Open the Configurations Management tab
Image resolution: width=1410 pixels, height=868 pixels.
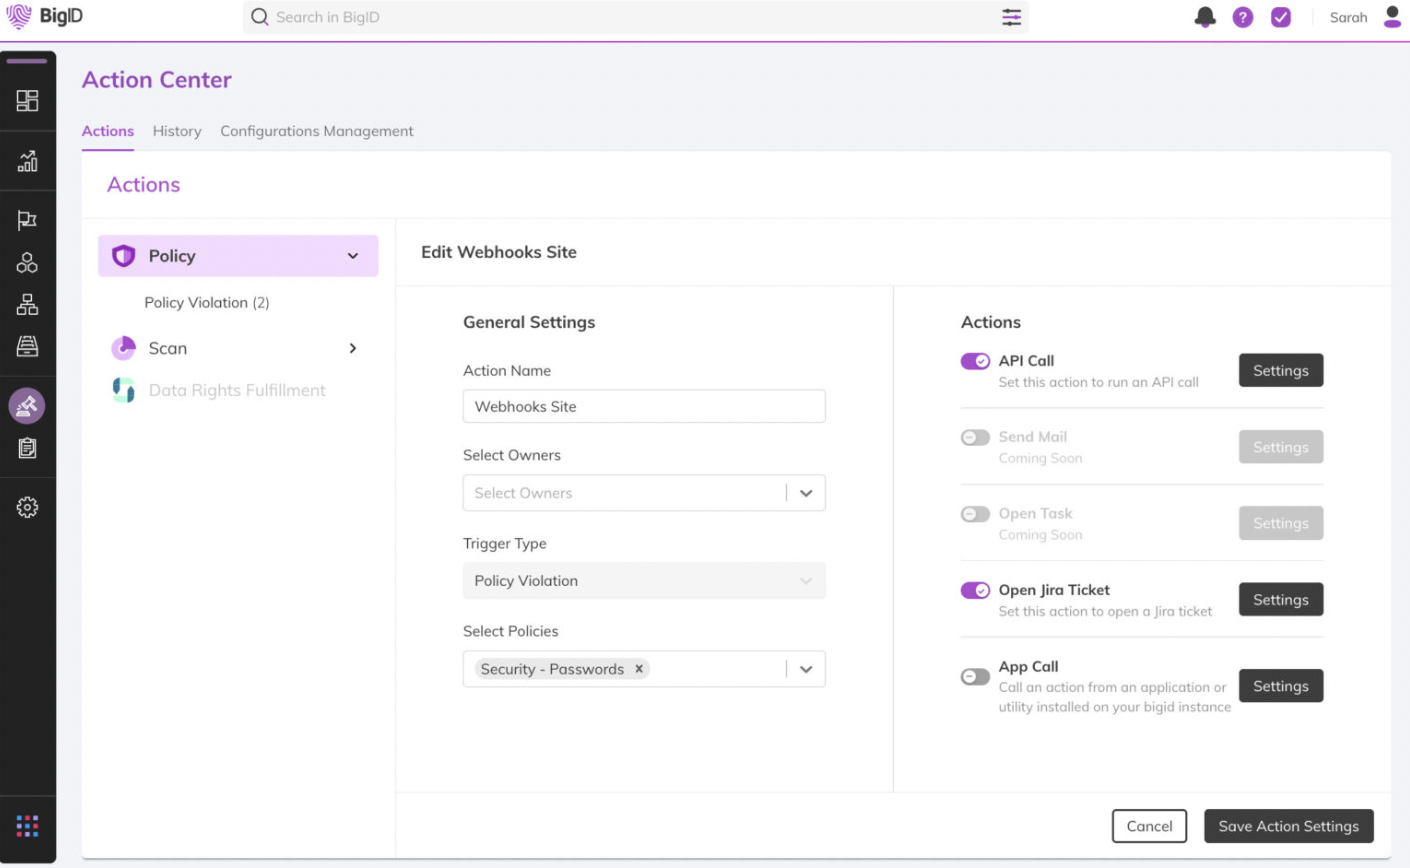[316, 131]
